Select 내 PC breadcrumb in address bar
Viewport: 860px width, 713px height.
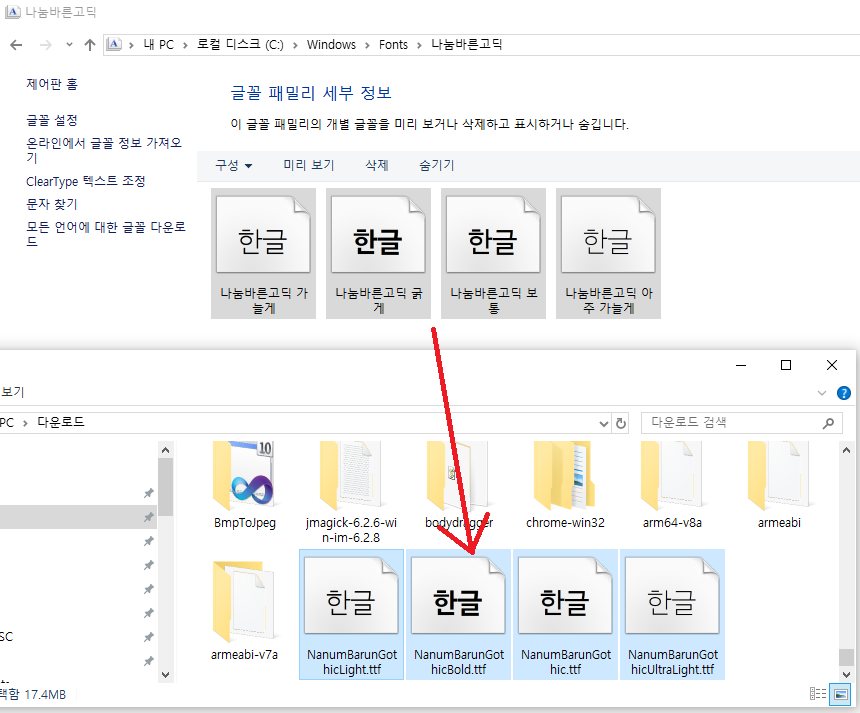pyautogui.click(x=159, y=44)
